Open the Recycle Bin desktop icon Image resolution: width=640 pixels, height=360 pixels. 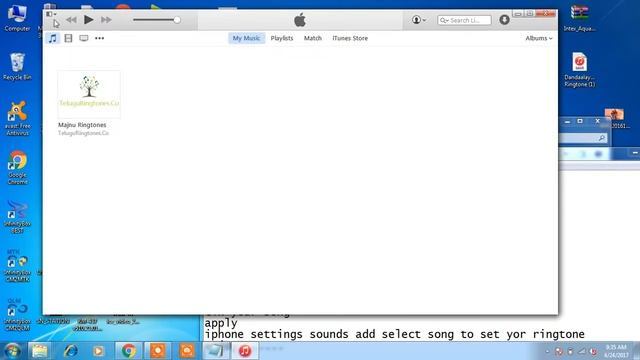click(17, 67)
